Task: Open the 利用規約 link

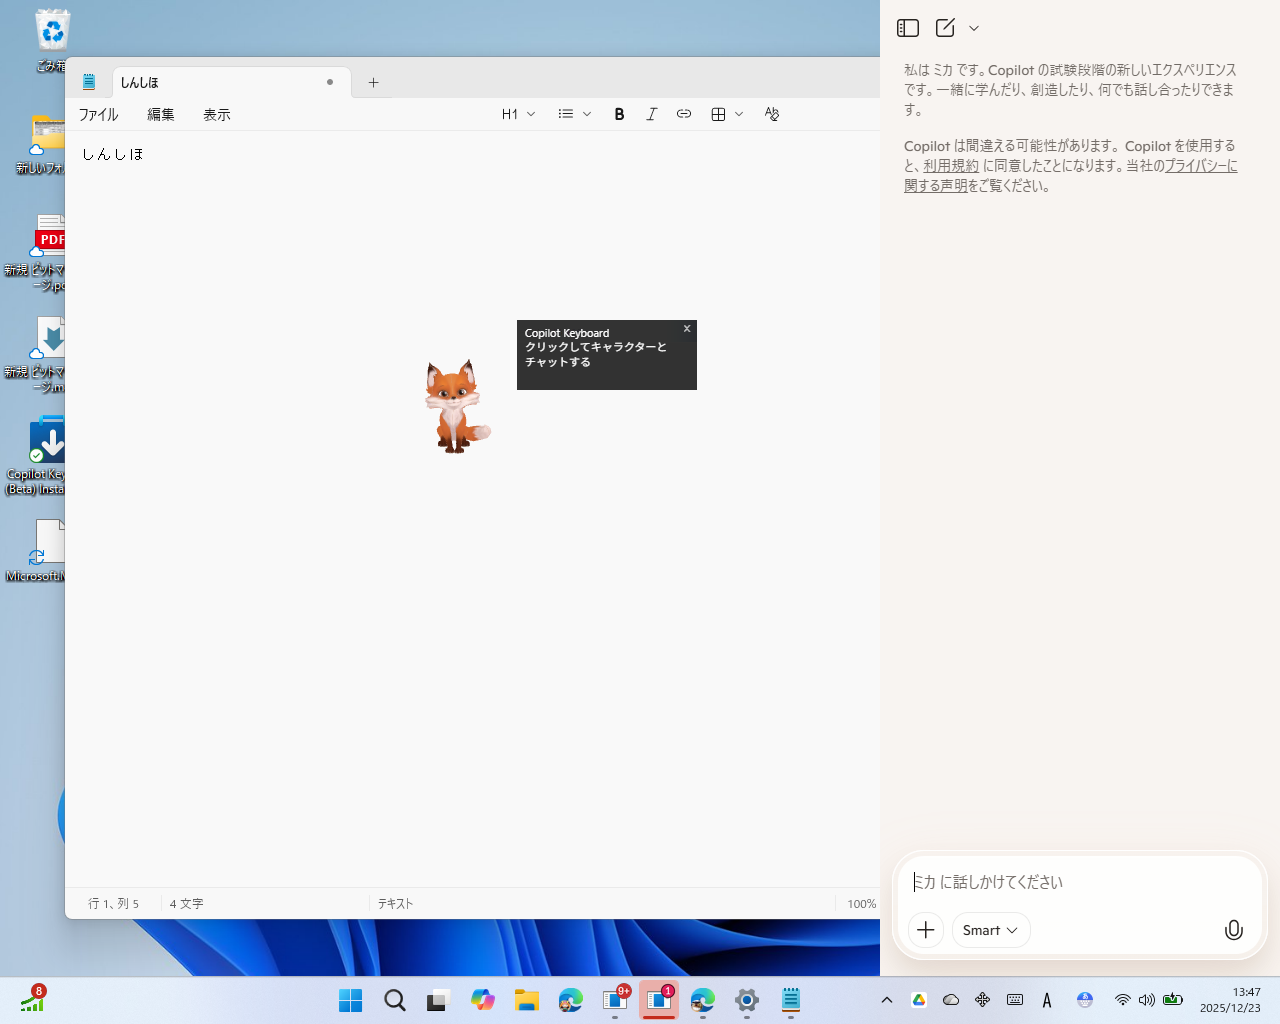Action: 950,165
